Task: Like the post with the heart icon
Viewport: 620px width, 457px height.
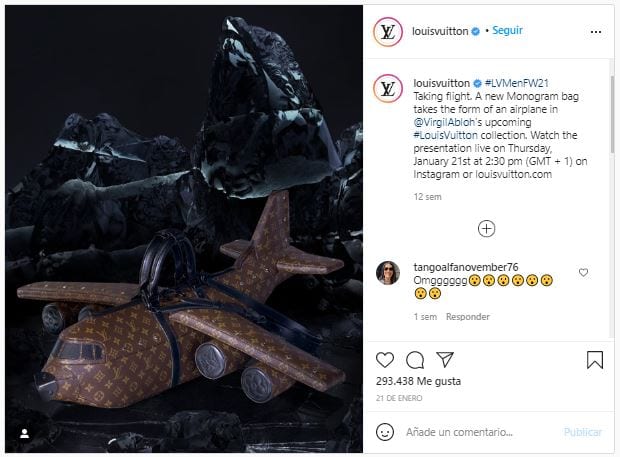Action: coord(385,359)
